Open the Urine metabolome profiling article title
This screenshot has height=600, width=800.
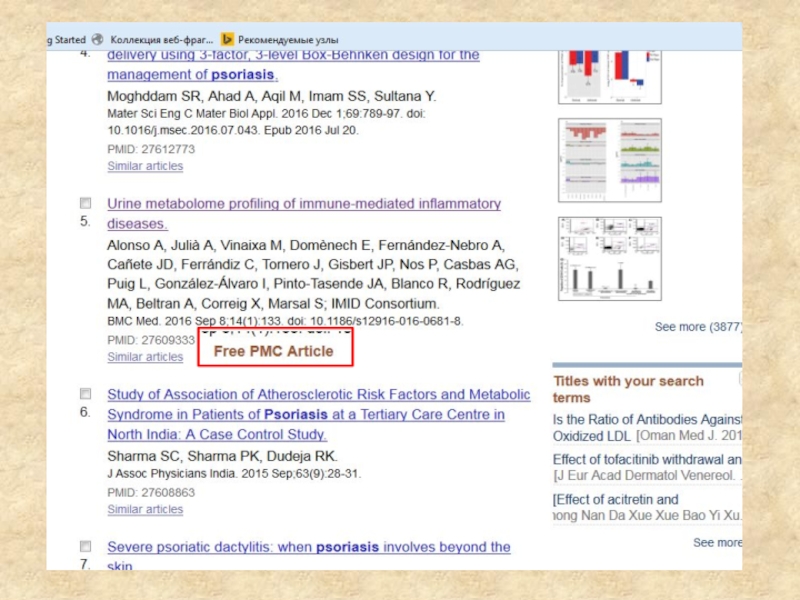pyautogui.click(x=303, y=204)
